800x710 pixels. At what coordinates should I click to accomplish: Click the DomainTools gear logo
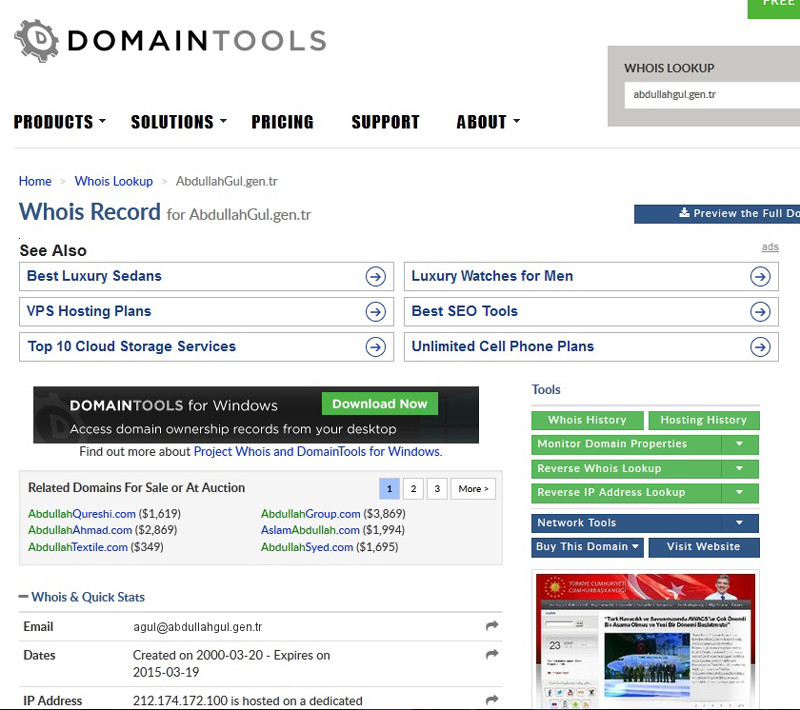pos(38,41)
